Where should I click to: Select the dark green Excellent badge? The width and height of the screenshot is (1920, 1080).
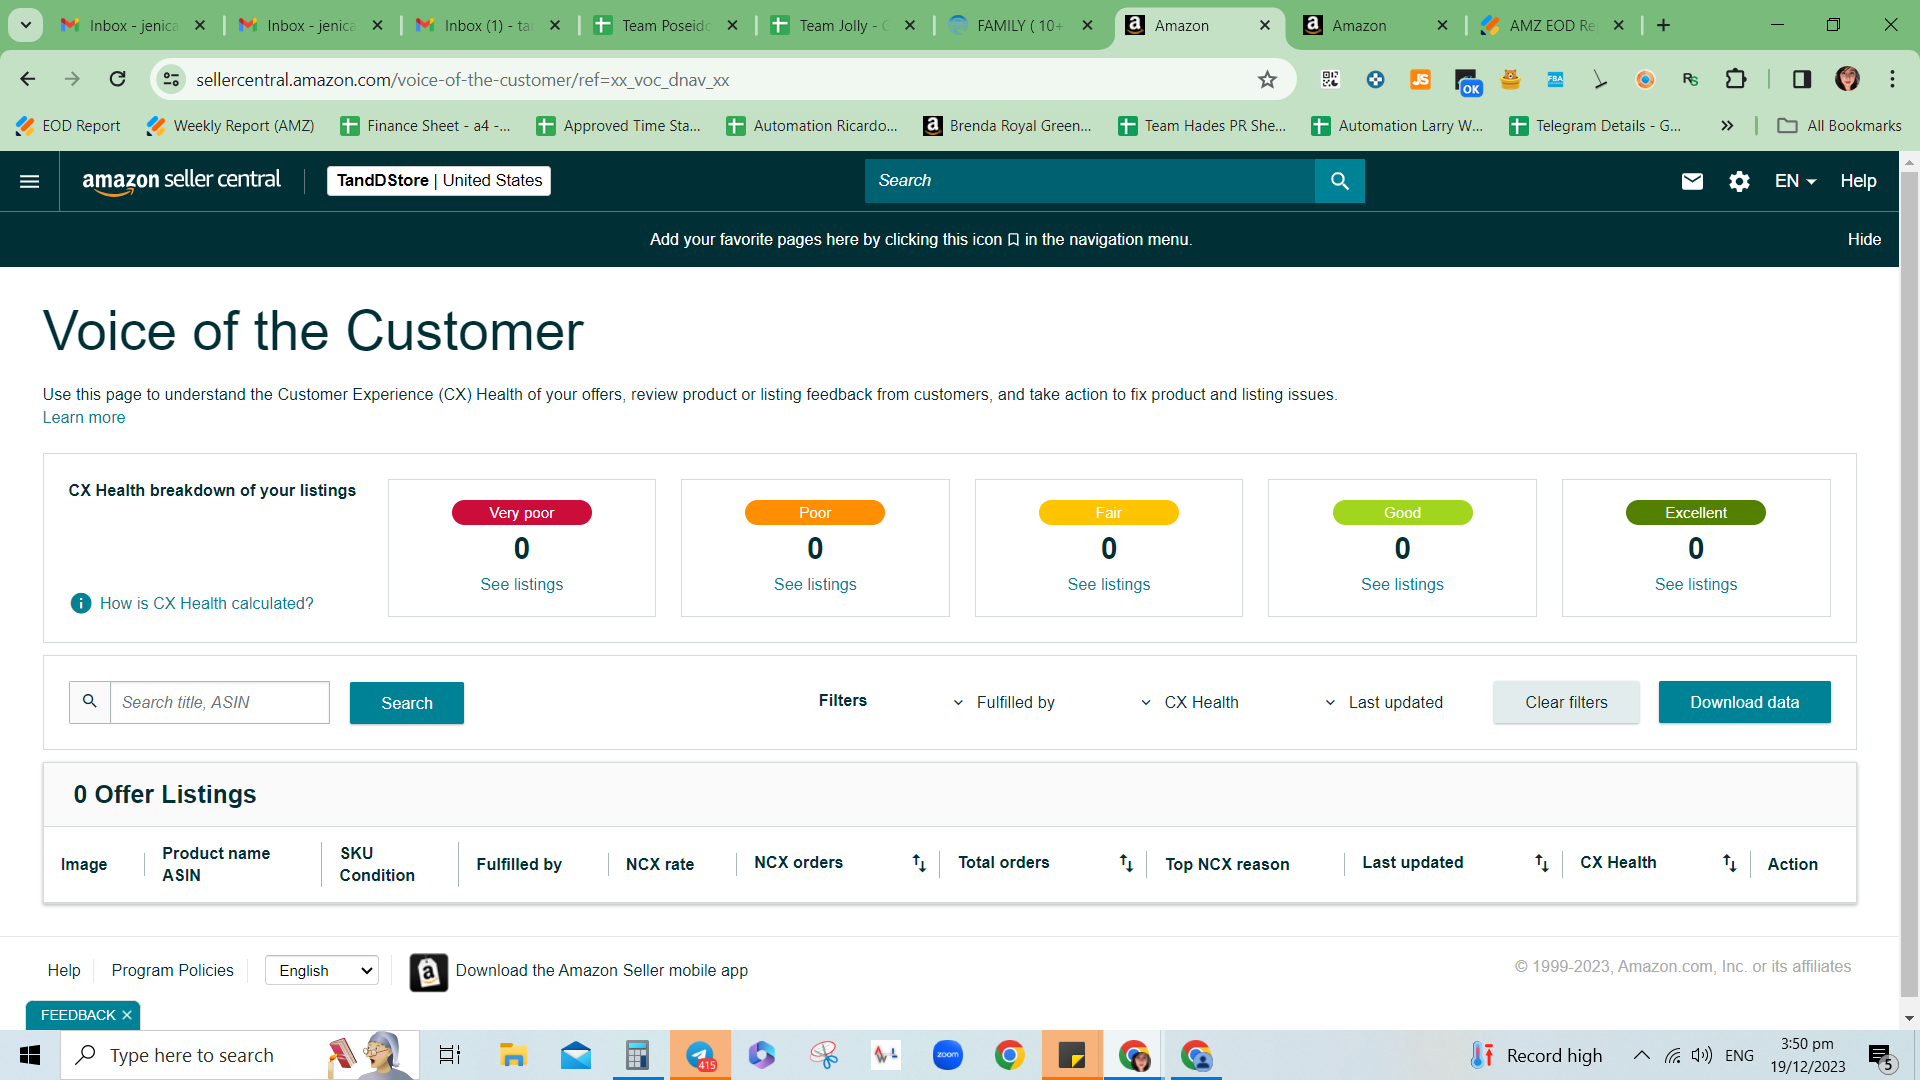tap(1696, 513)
